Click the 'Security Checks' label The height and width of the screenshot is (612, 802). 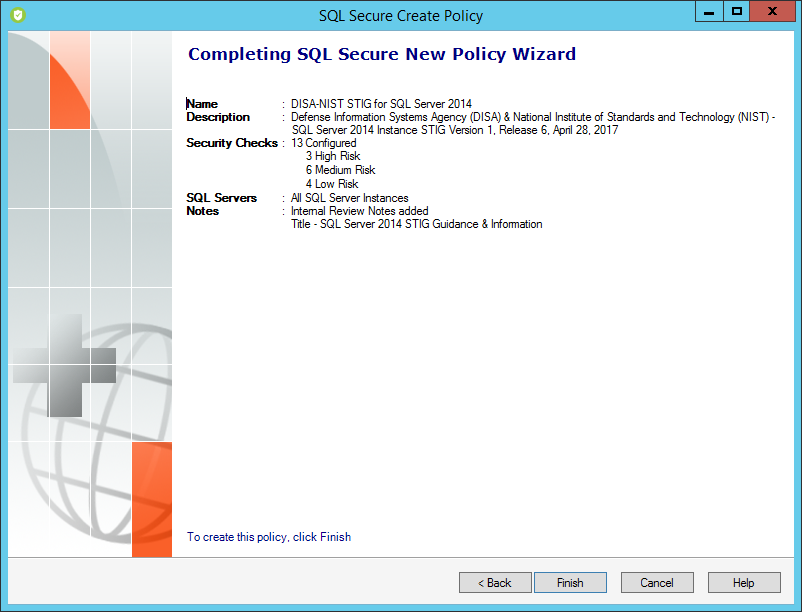(x=232, y=143)
